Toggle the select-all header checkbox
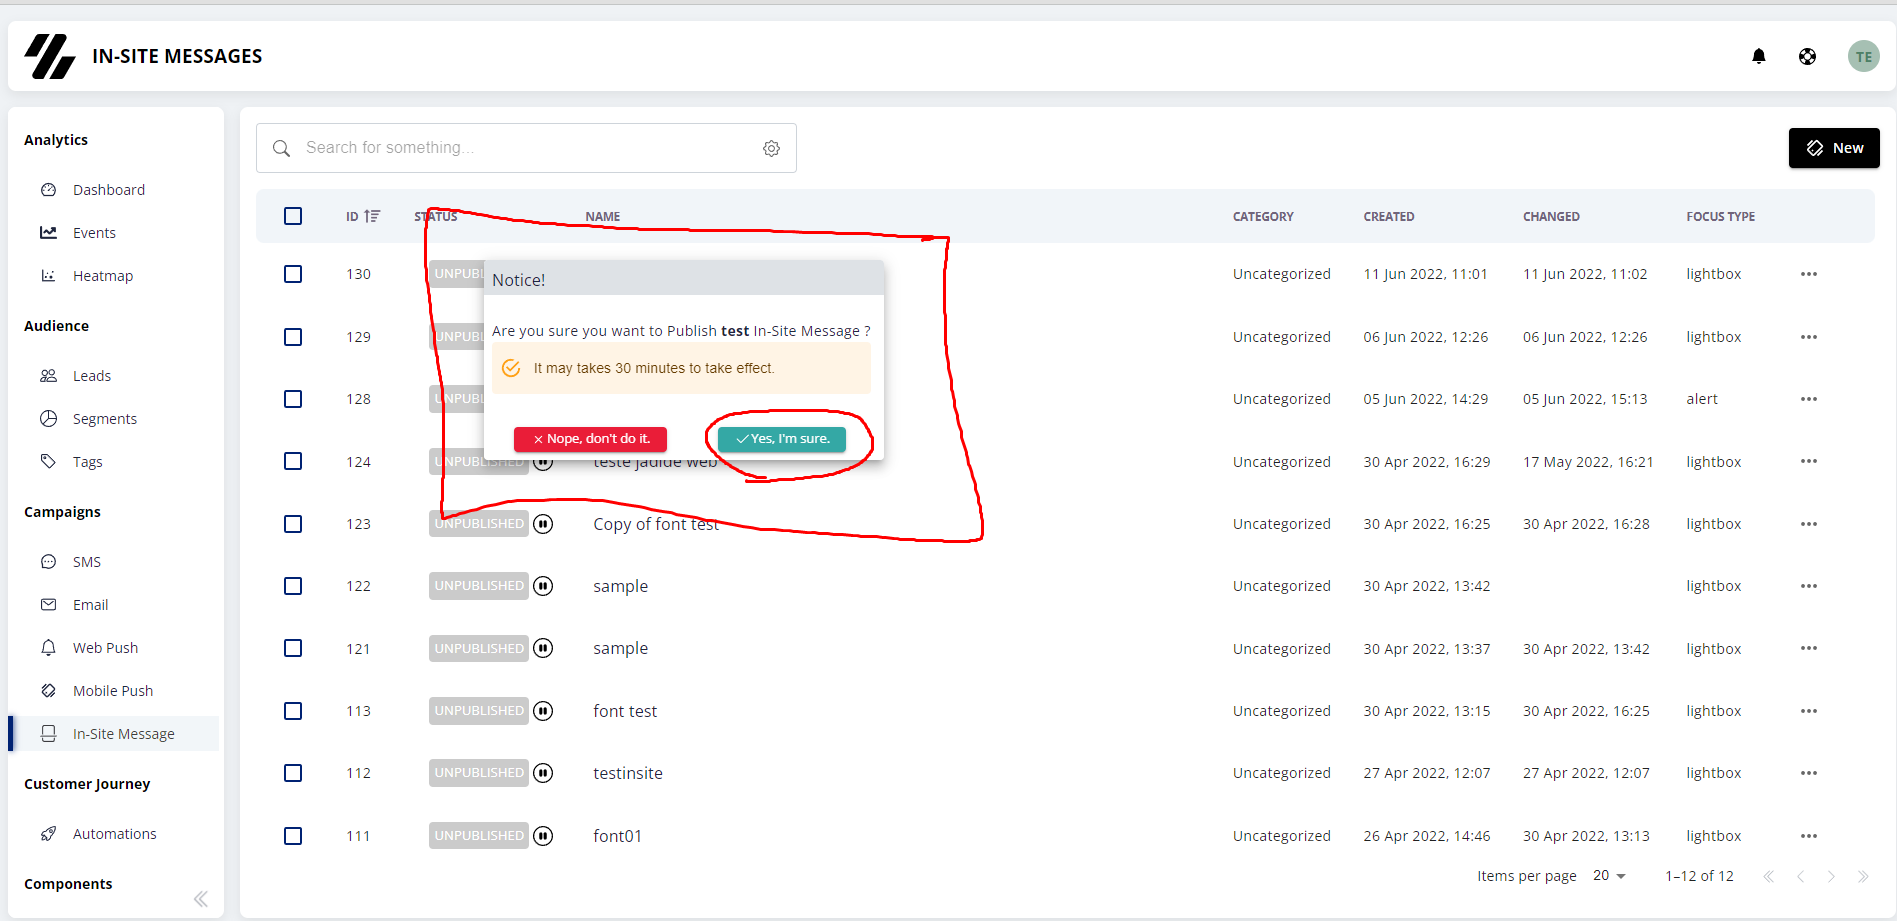The height and width of the screenshot is (921, 1897). click(x=293, y=216)
